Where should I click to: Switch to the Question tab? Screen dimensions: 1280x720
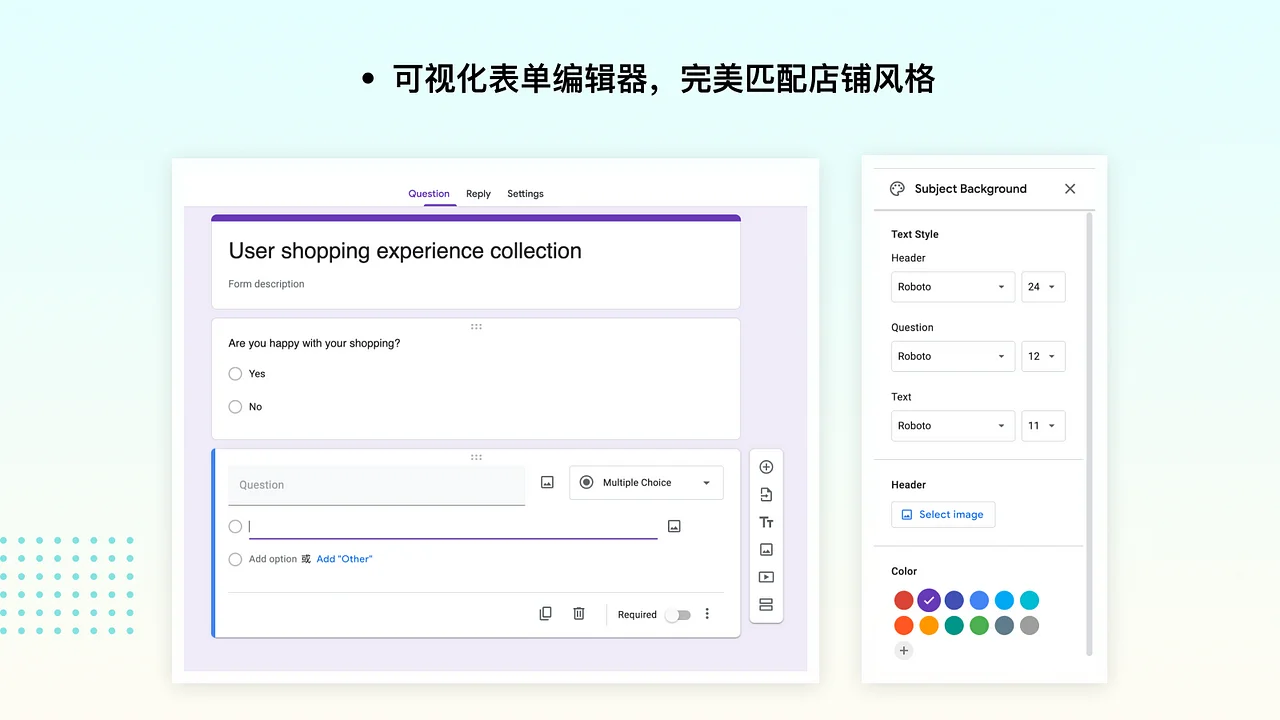click(x=429, y=194)
